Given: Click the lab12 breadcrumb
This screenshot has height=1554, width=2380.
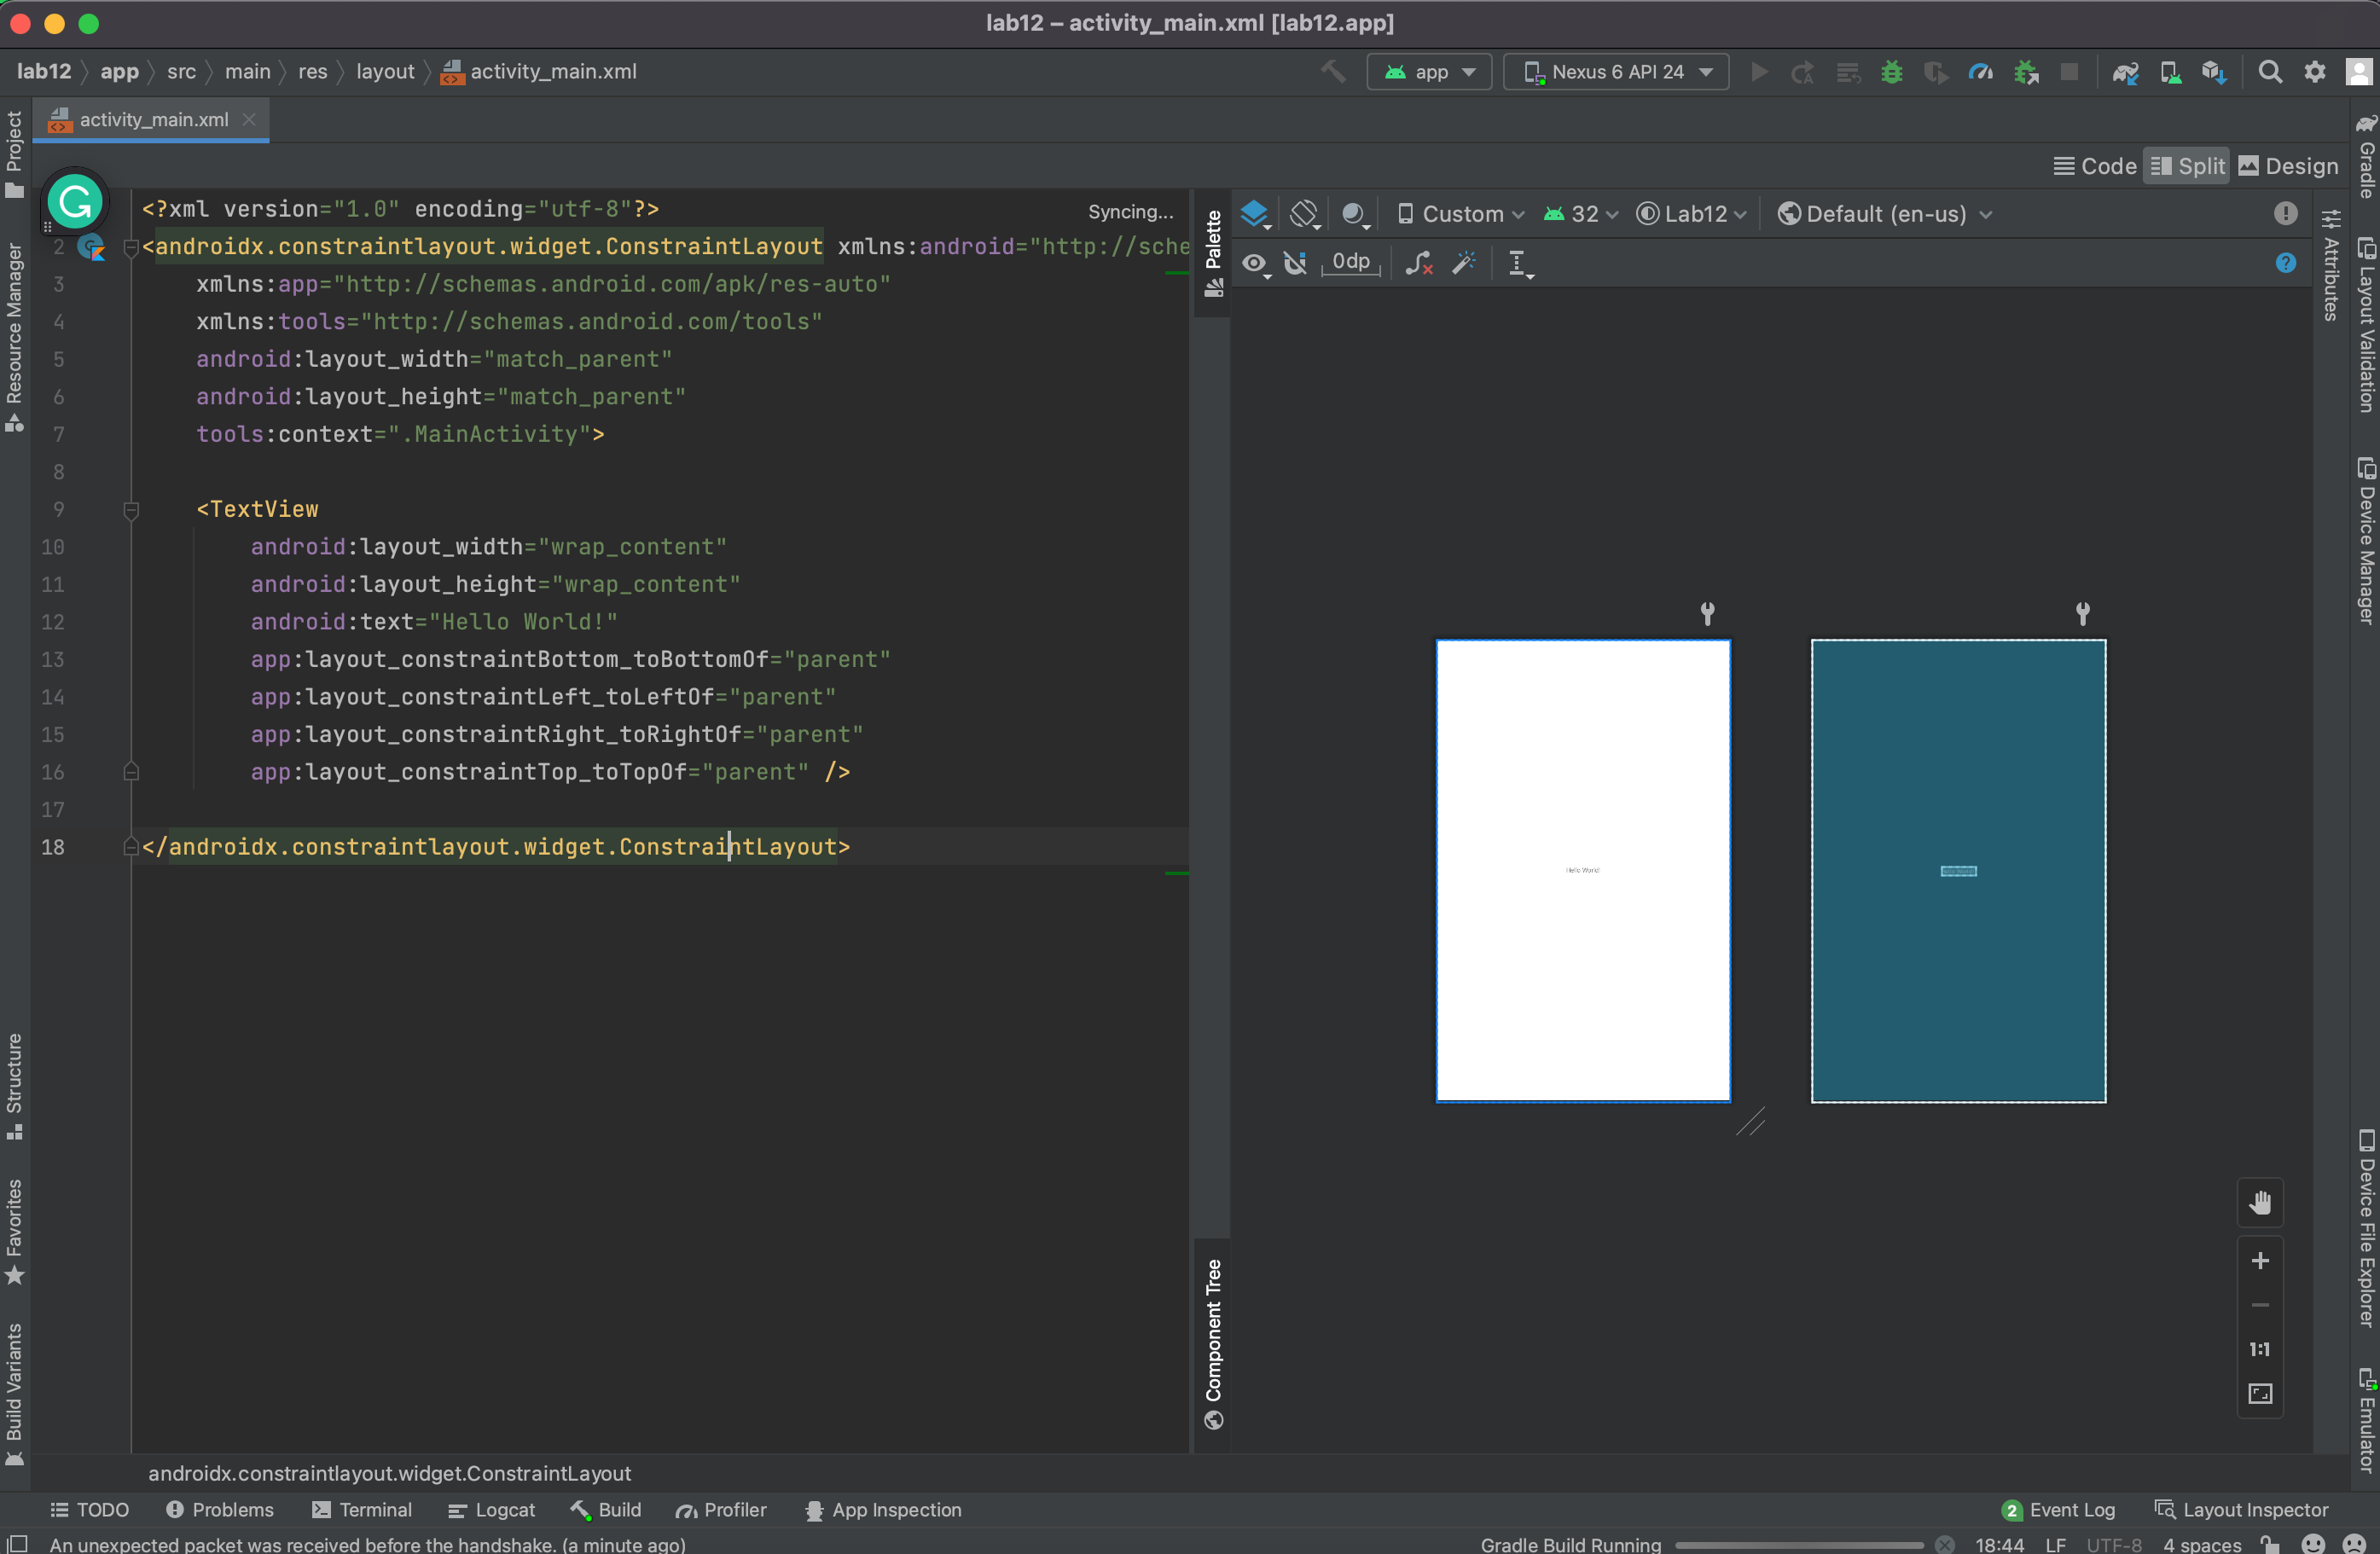Looking at the screenshot, I should pos(44,72).
